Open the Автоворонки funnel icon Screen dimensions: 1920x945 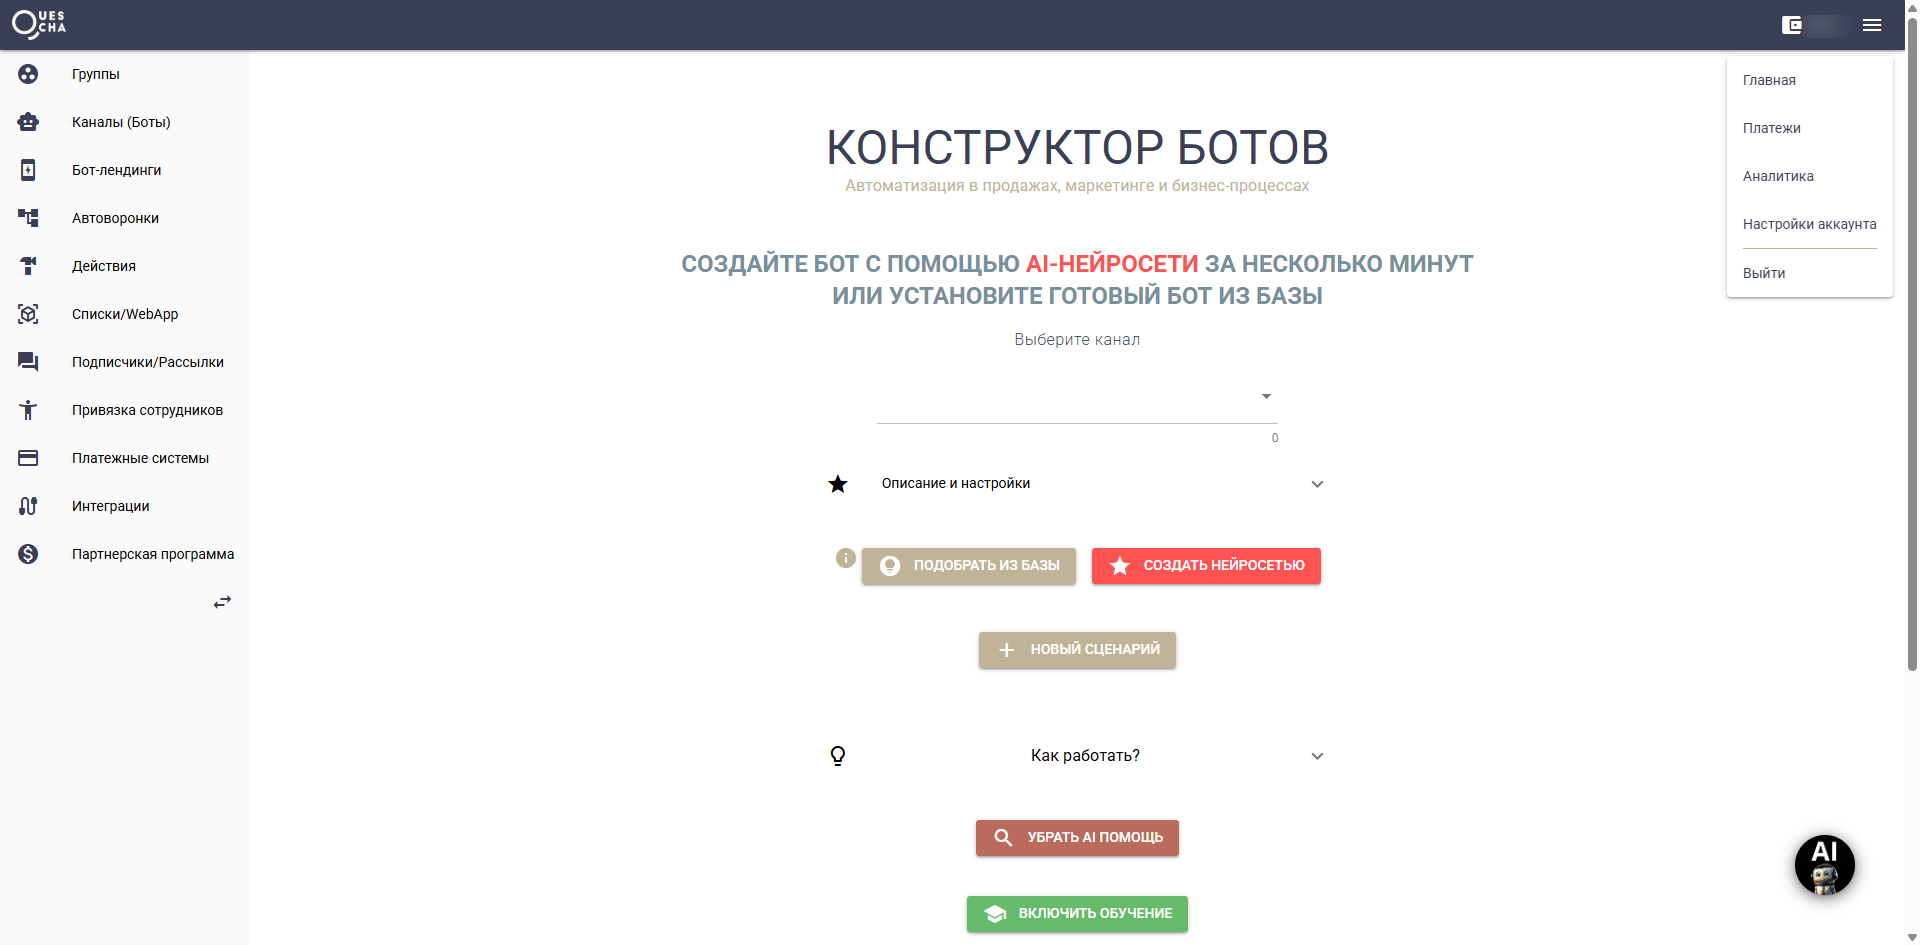pyautogui.click(x=27, y=218)
